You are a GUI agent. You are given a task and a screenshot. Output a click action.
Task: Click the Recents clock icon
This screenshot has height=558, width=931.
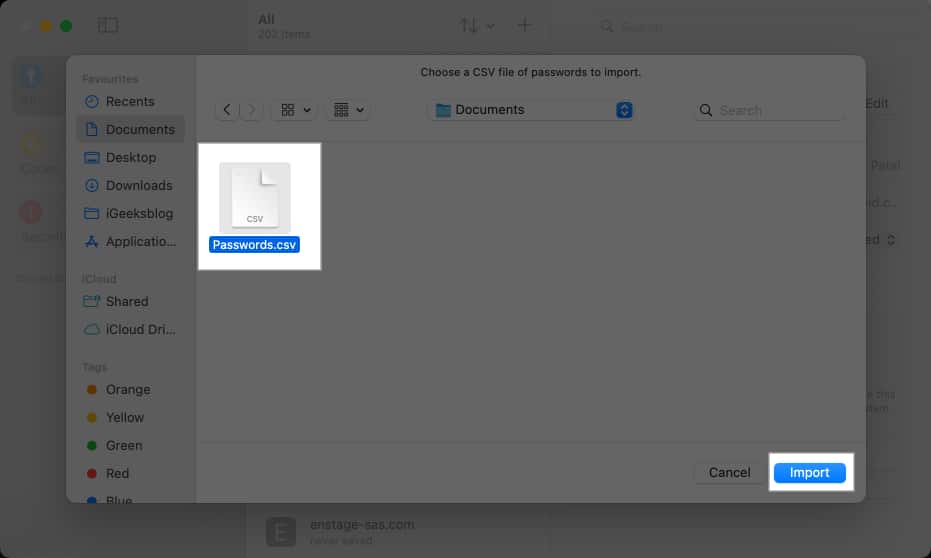click(x=91, y=102)
